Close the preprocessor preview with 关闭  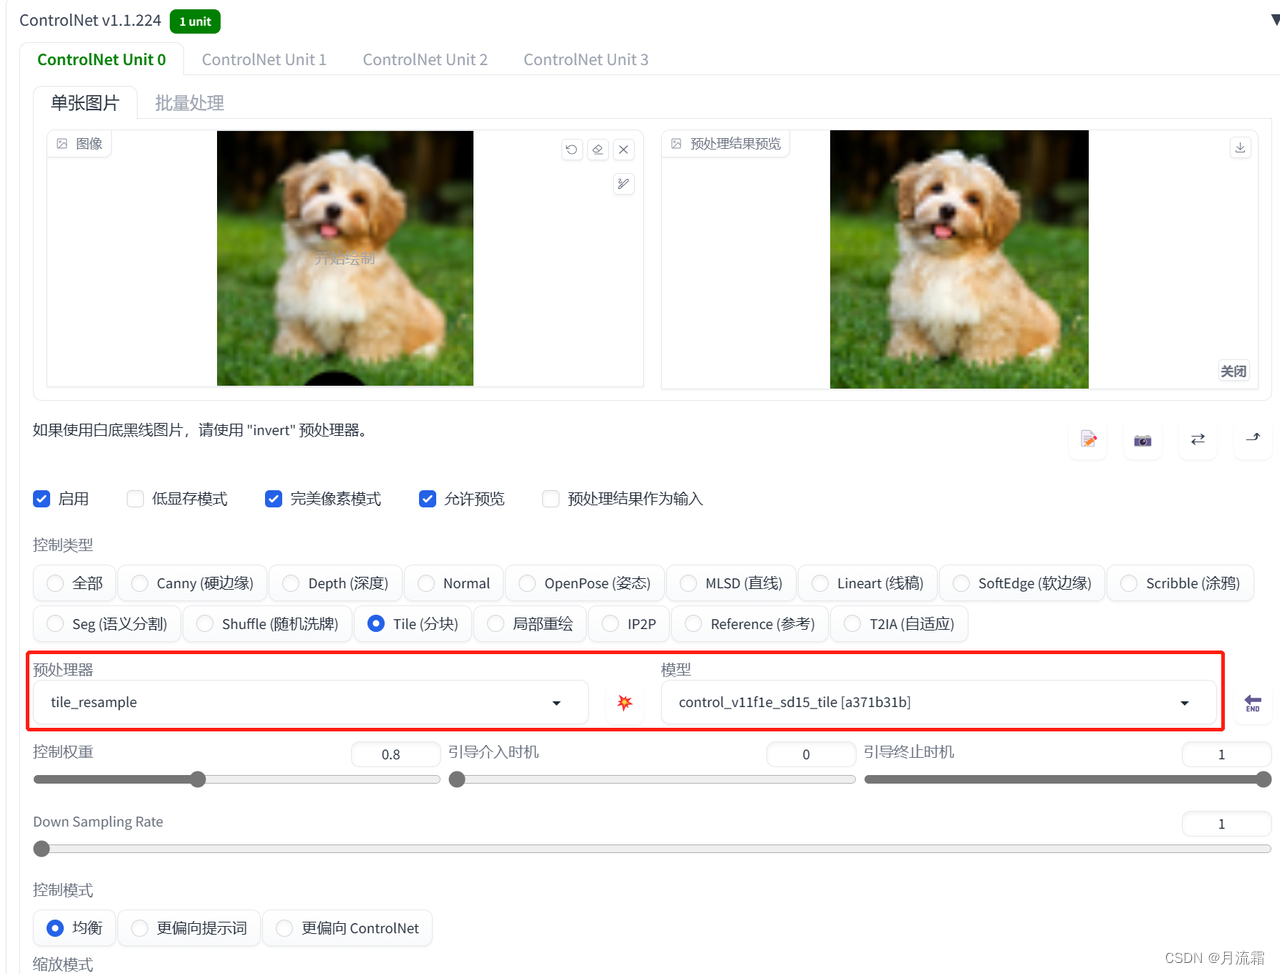tap(1233, 371)
